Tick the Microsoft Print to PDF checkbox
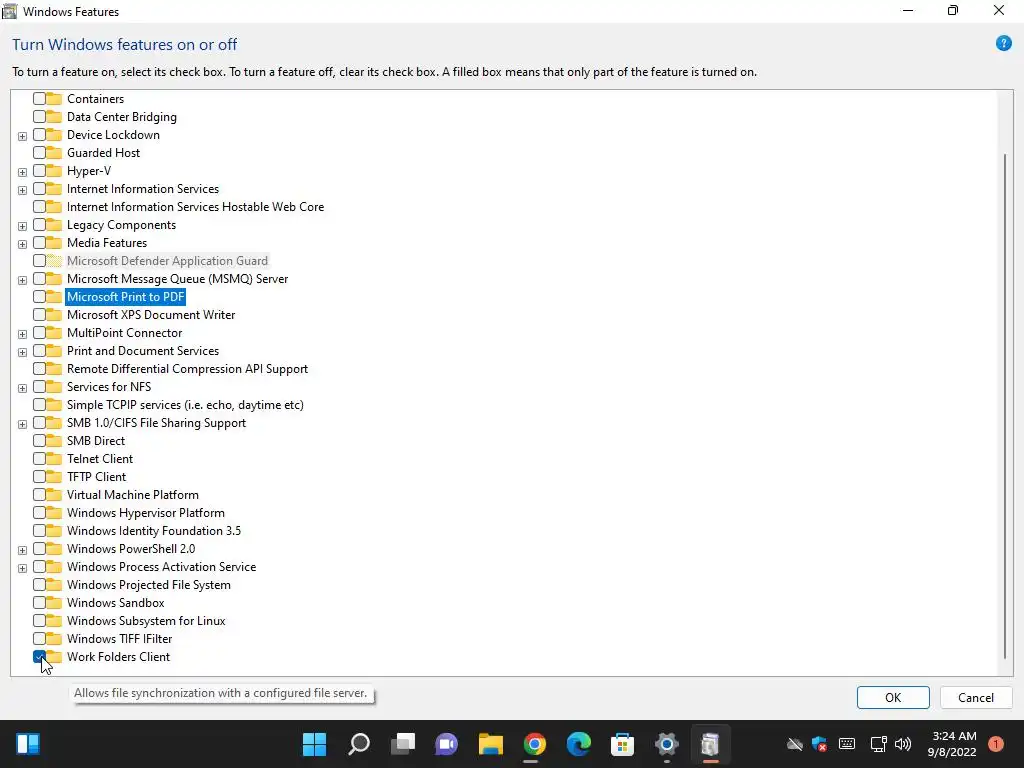This screenshot has width=1024, height=768. click(x=39, y=296)
